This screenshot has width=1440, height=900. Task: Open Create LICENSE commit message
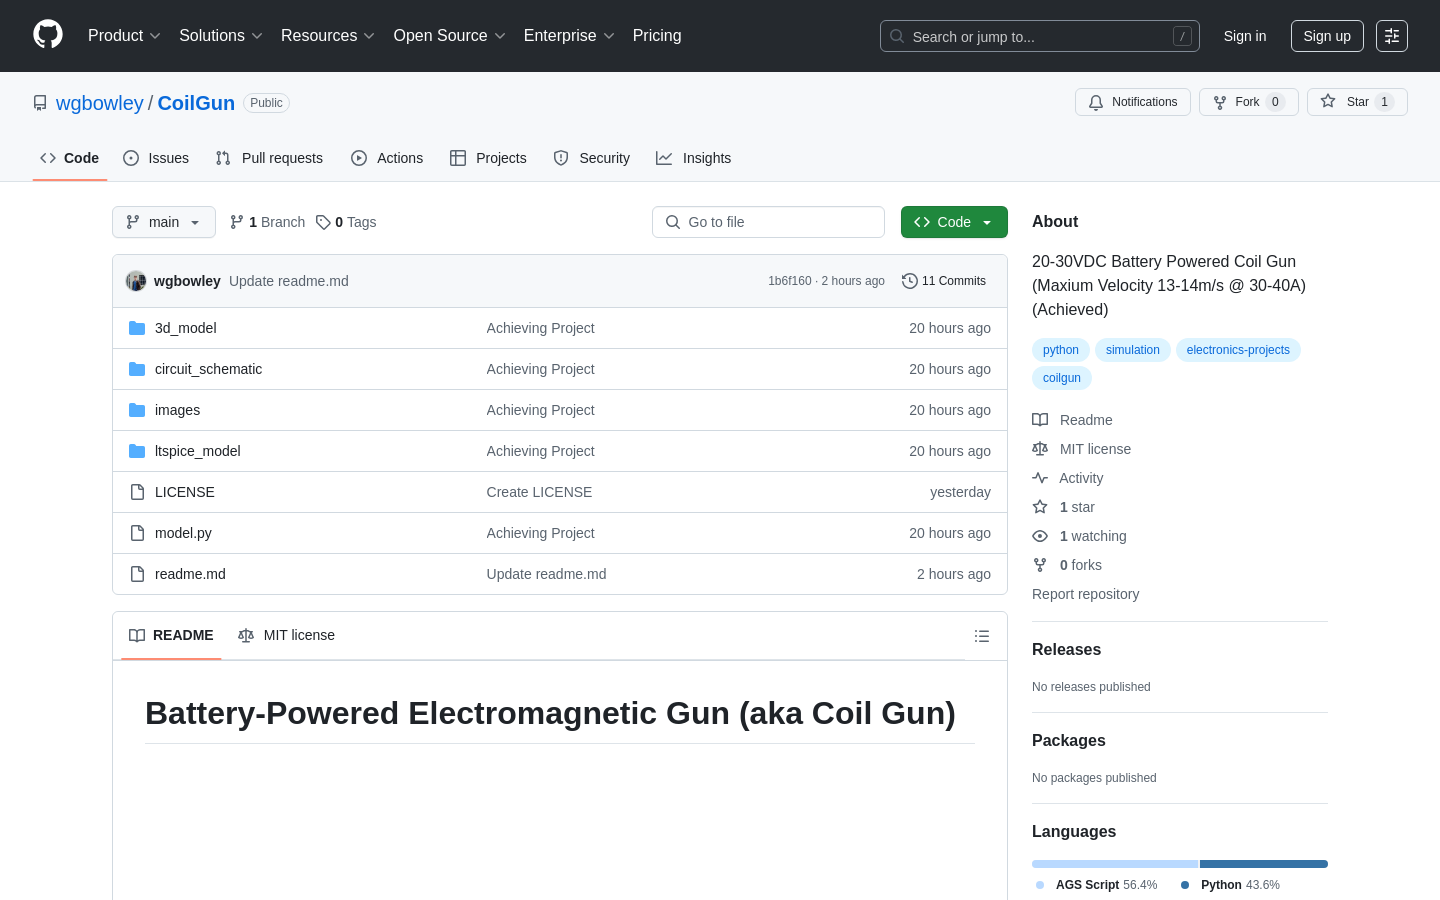point(539,492)
